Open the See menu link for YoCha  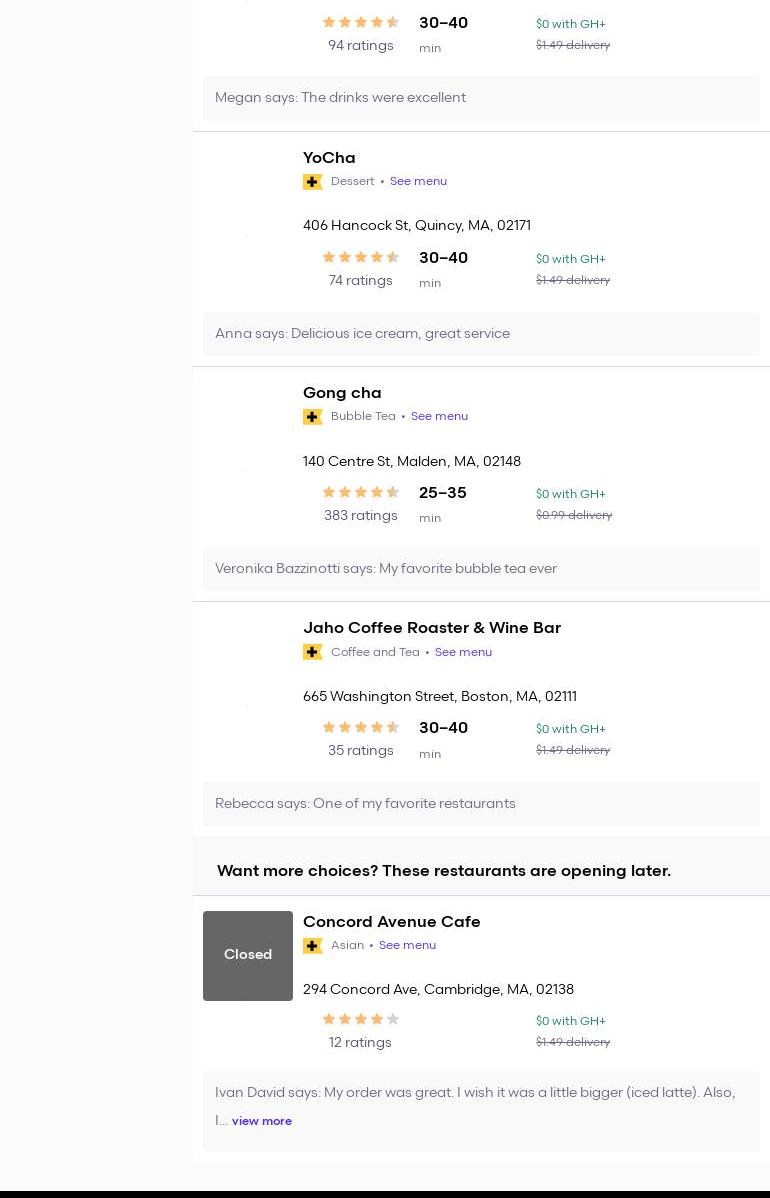(418, 182)
